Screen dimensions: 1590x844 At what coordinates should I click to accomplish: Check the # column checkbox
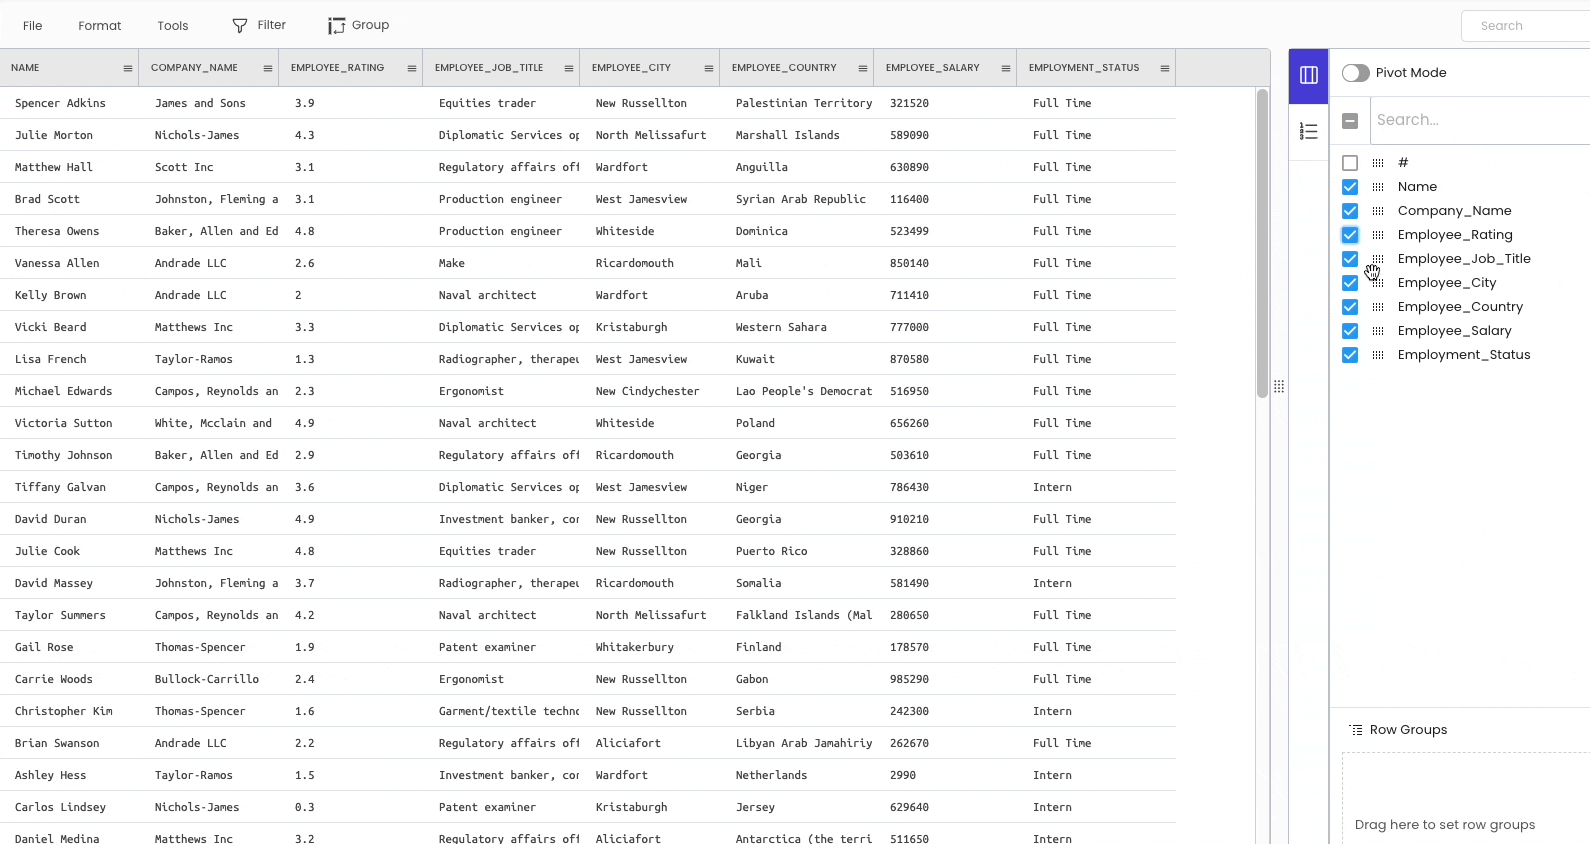pos(1350,163)
